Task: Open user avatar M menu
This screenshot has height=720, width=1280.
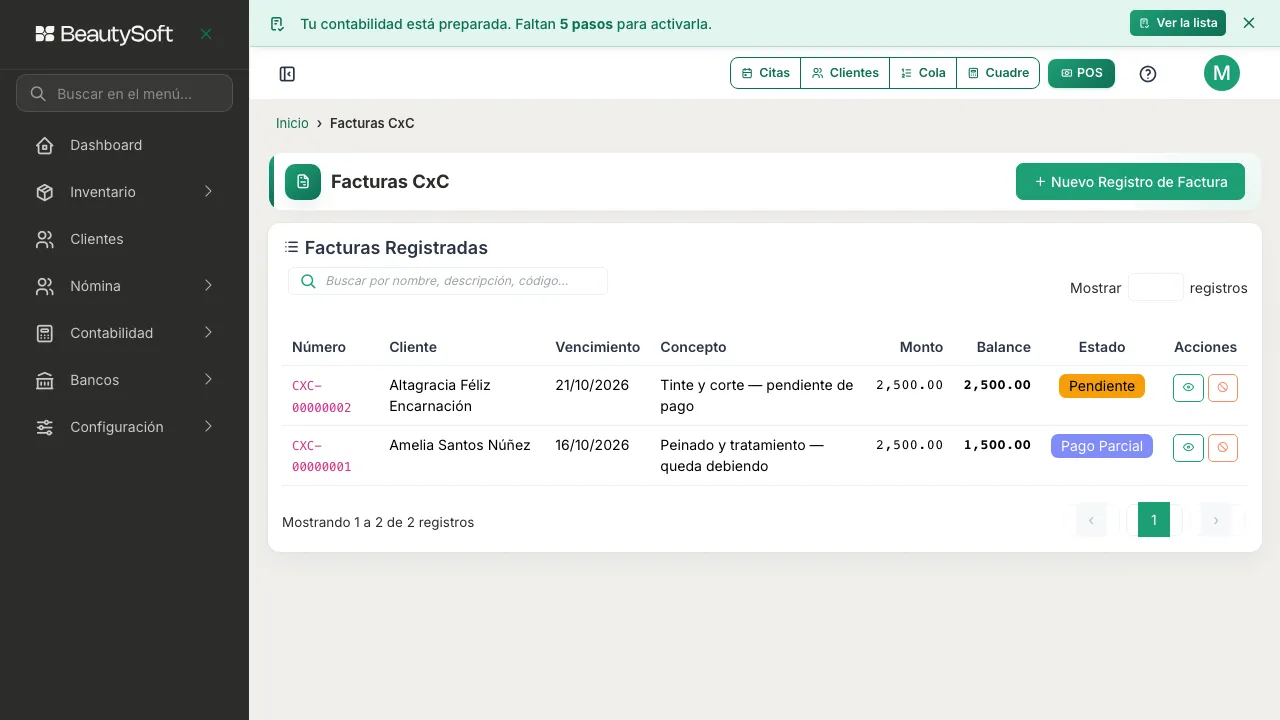Action: point(1222,73)
